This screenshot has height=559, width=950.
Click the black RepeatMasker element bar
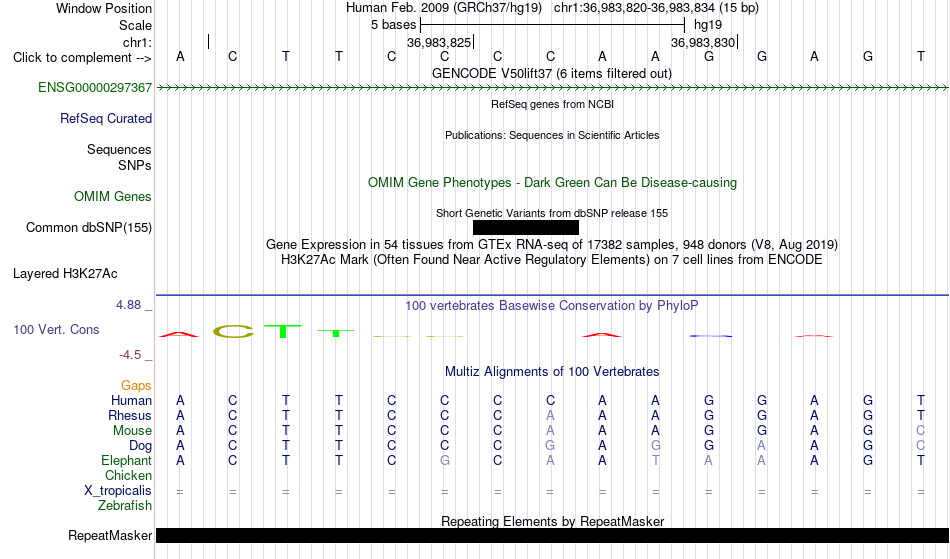point(553,535)
